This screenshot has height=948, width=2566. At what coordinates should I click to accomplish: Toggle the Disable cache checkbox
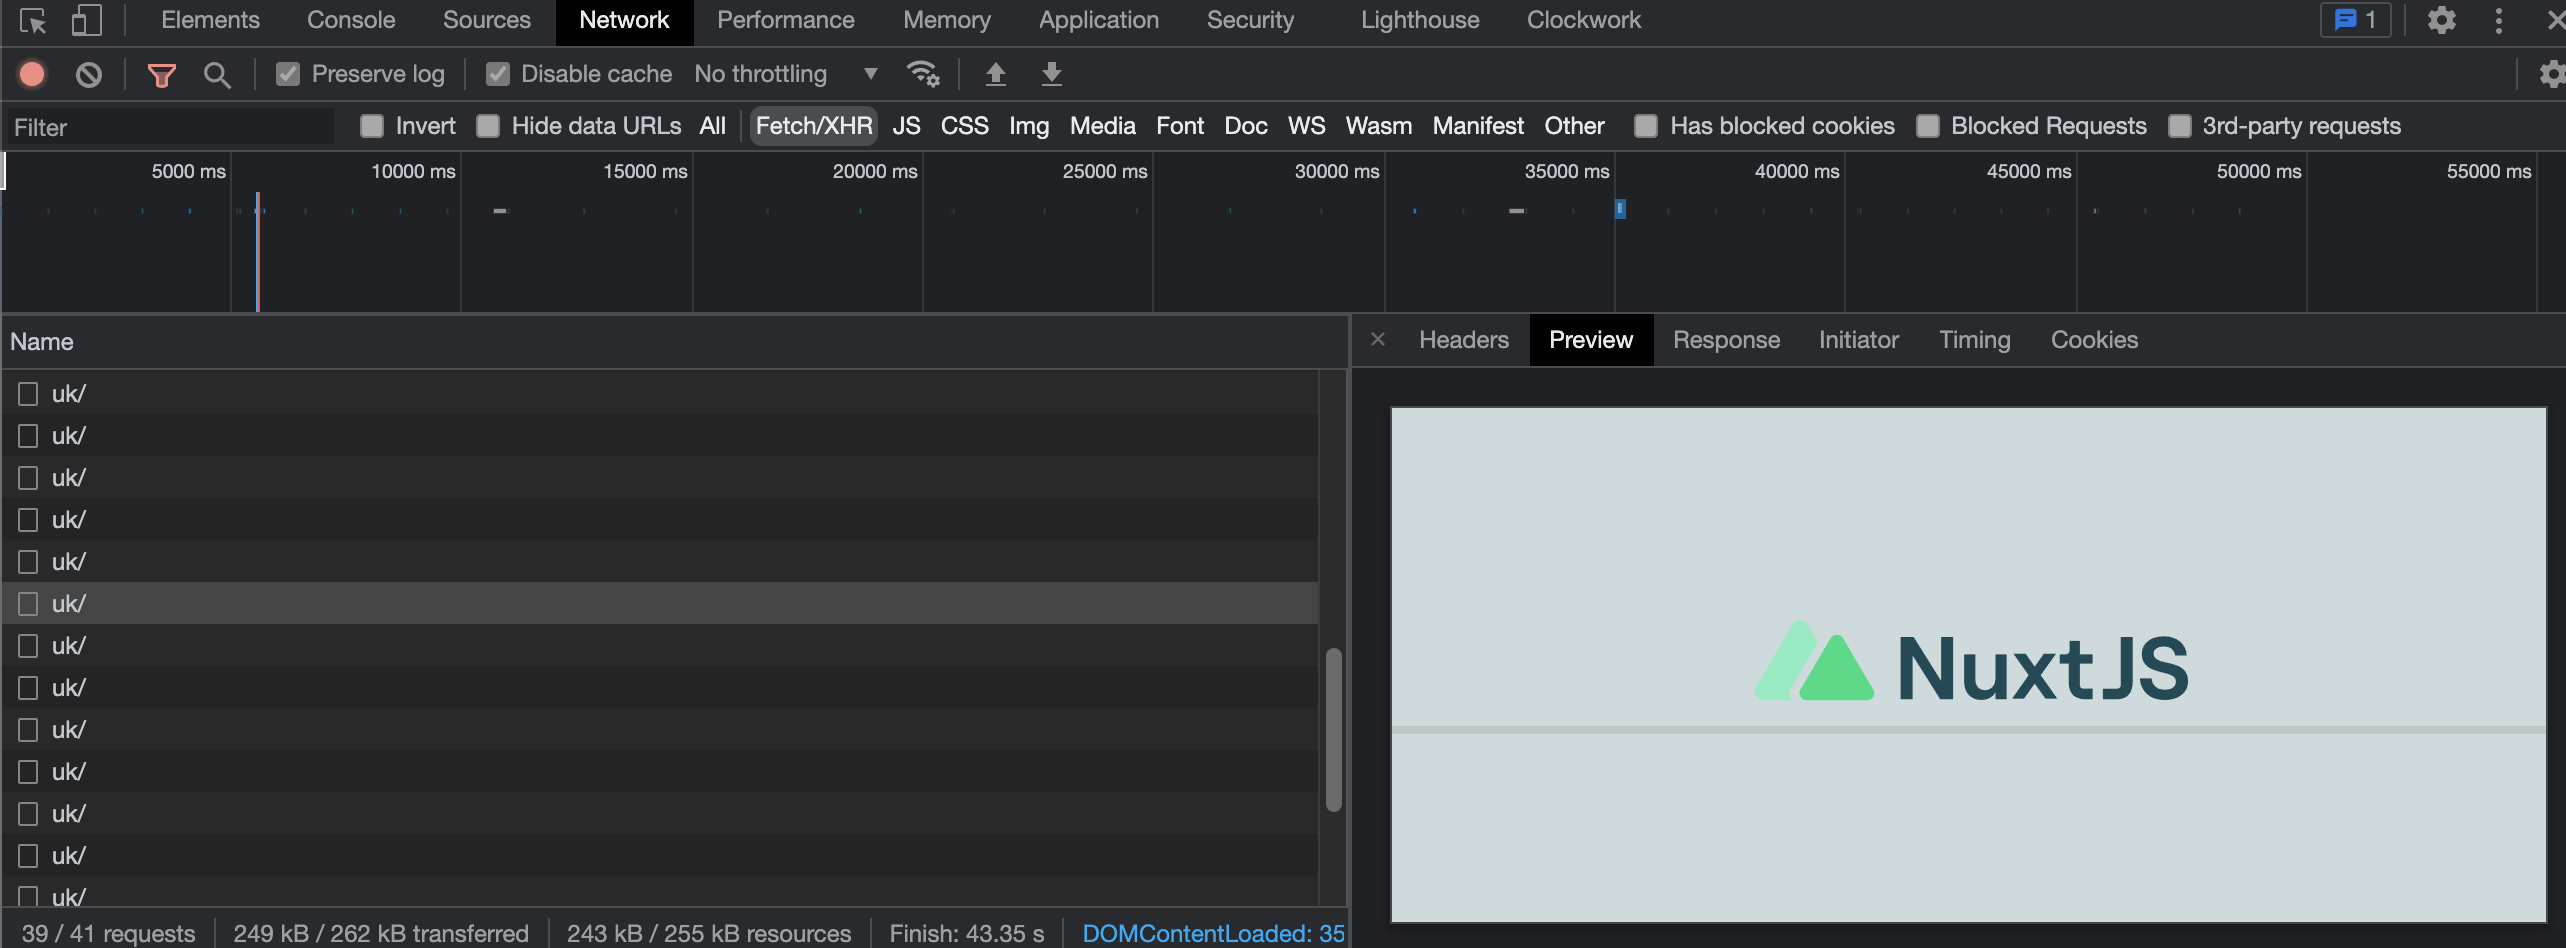(498, 74)
